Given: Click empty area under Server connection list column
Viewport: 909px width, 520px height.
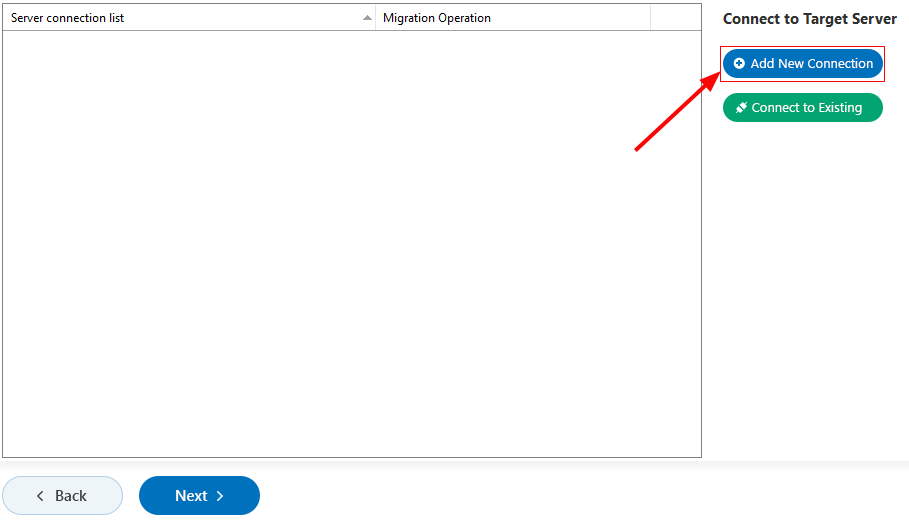Looking at the screenshot, I should (189, 243).
